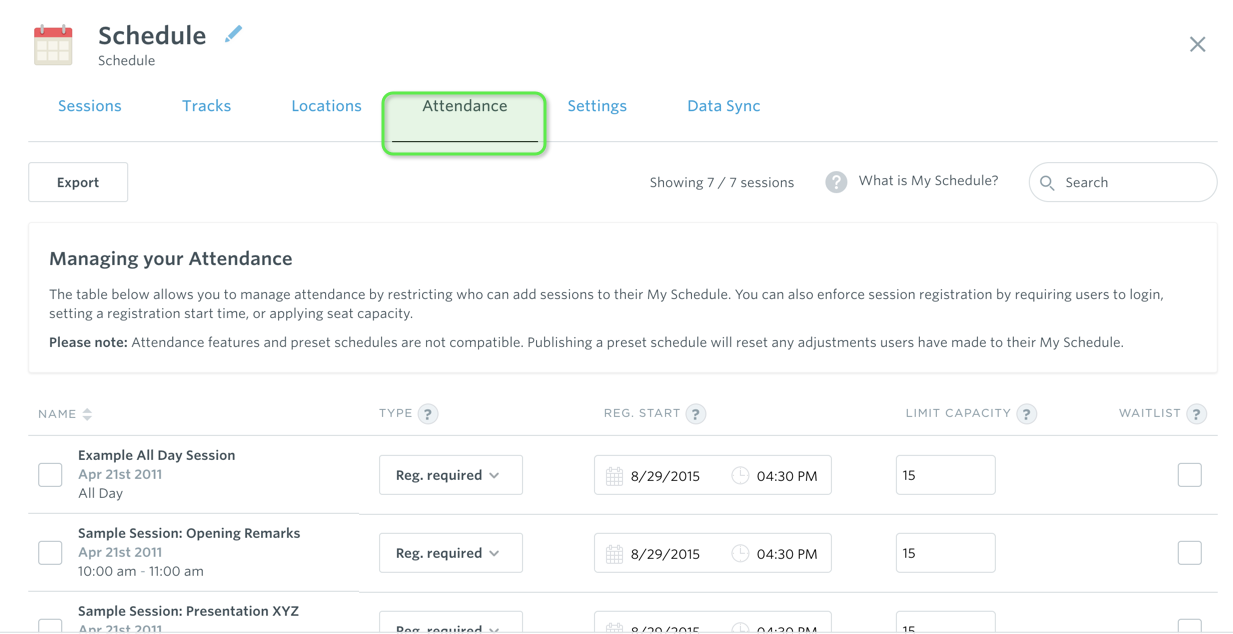Click the question mark icon beside What is My Schedule
Viewport: 1233px width, 634px height.
[836, 182]
